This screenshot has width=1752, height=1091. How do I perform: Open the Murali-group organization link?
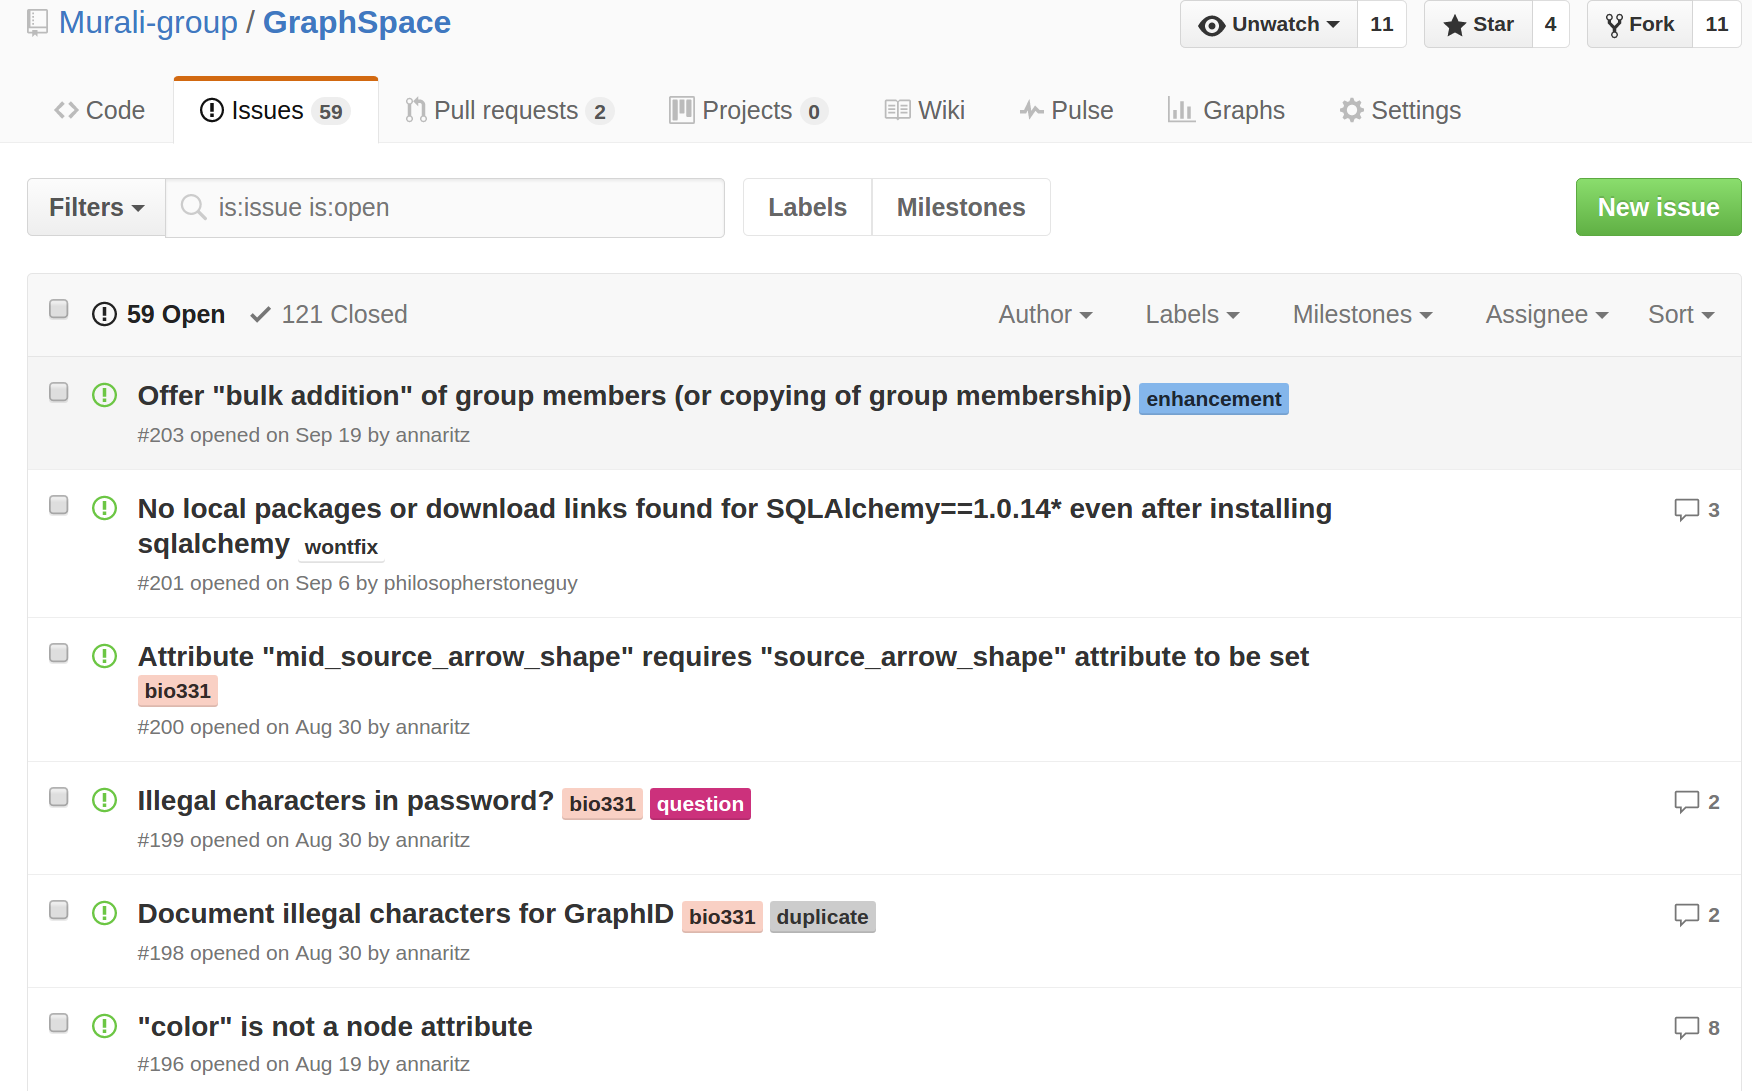[148, 22]
